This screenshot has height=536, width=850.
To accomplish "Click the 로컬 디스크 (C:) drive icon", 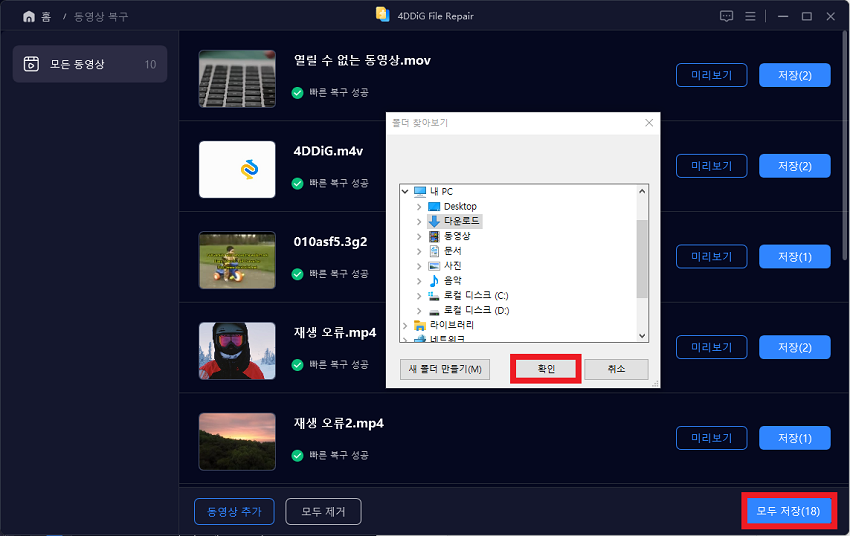I will [x=434, y=295].
